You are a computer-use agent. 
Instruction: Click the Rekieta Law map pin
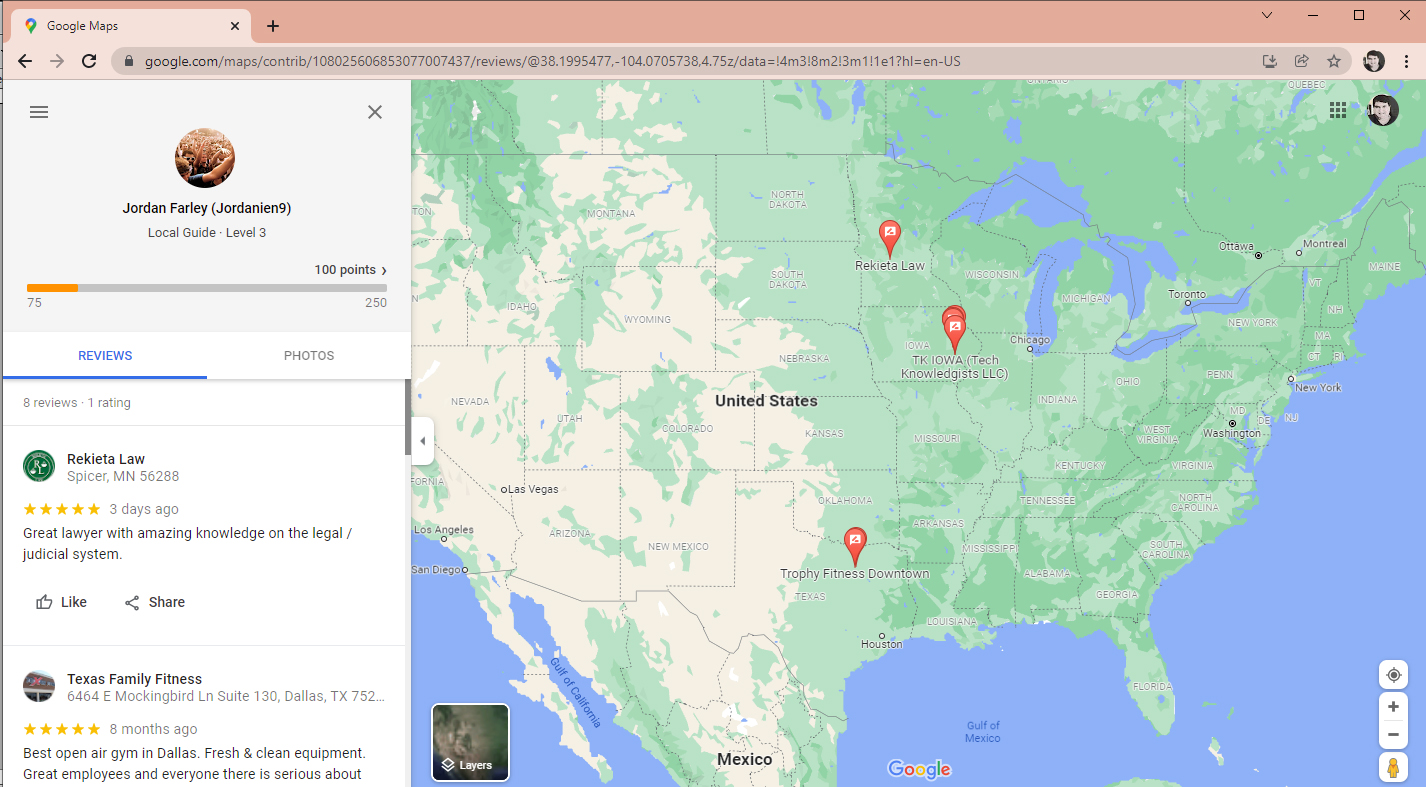coord(890,239)
